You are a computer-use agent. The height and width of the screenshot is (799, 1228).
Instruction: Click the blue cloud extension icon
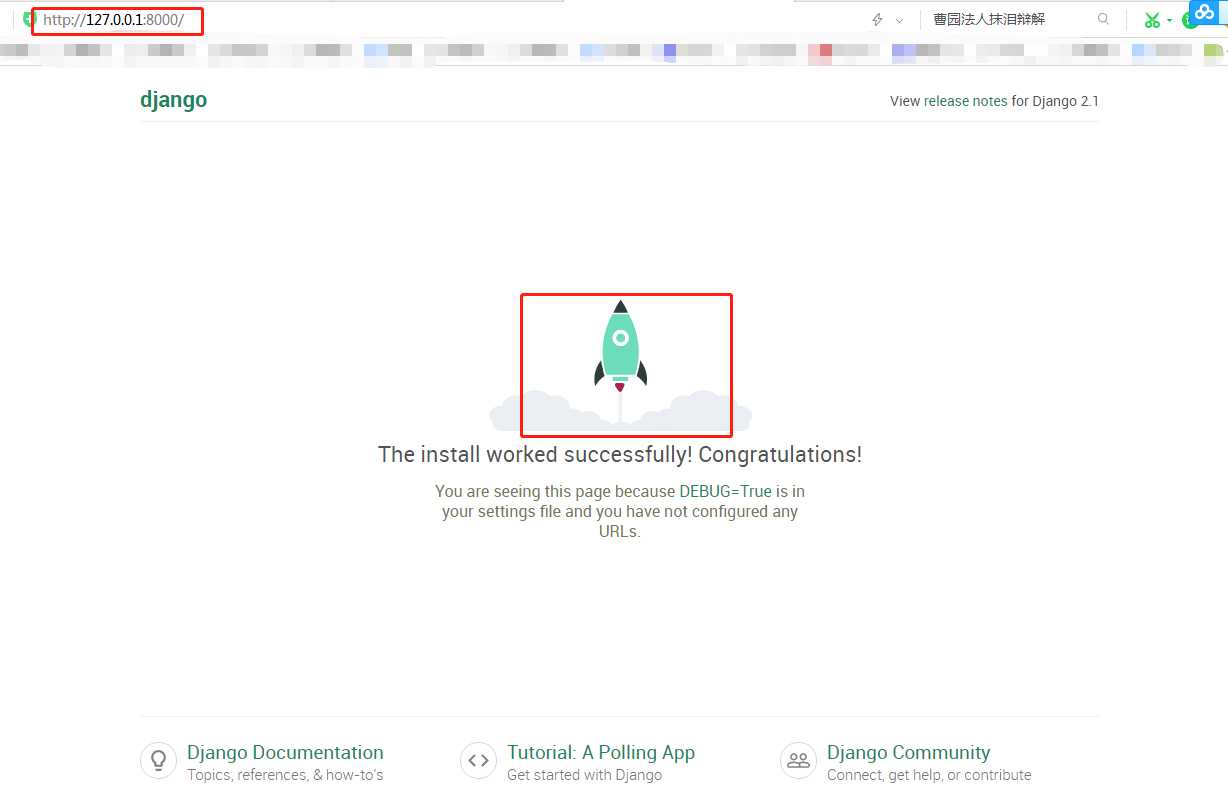coord(1203,14)
